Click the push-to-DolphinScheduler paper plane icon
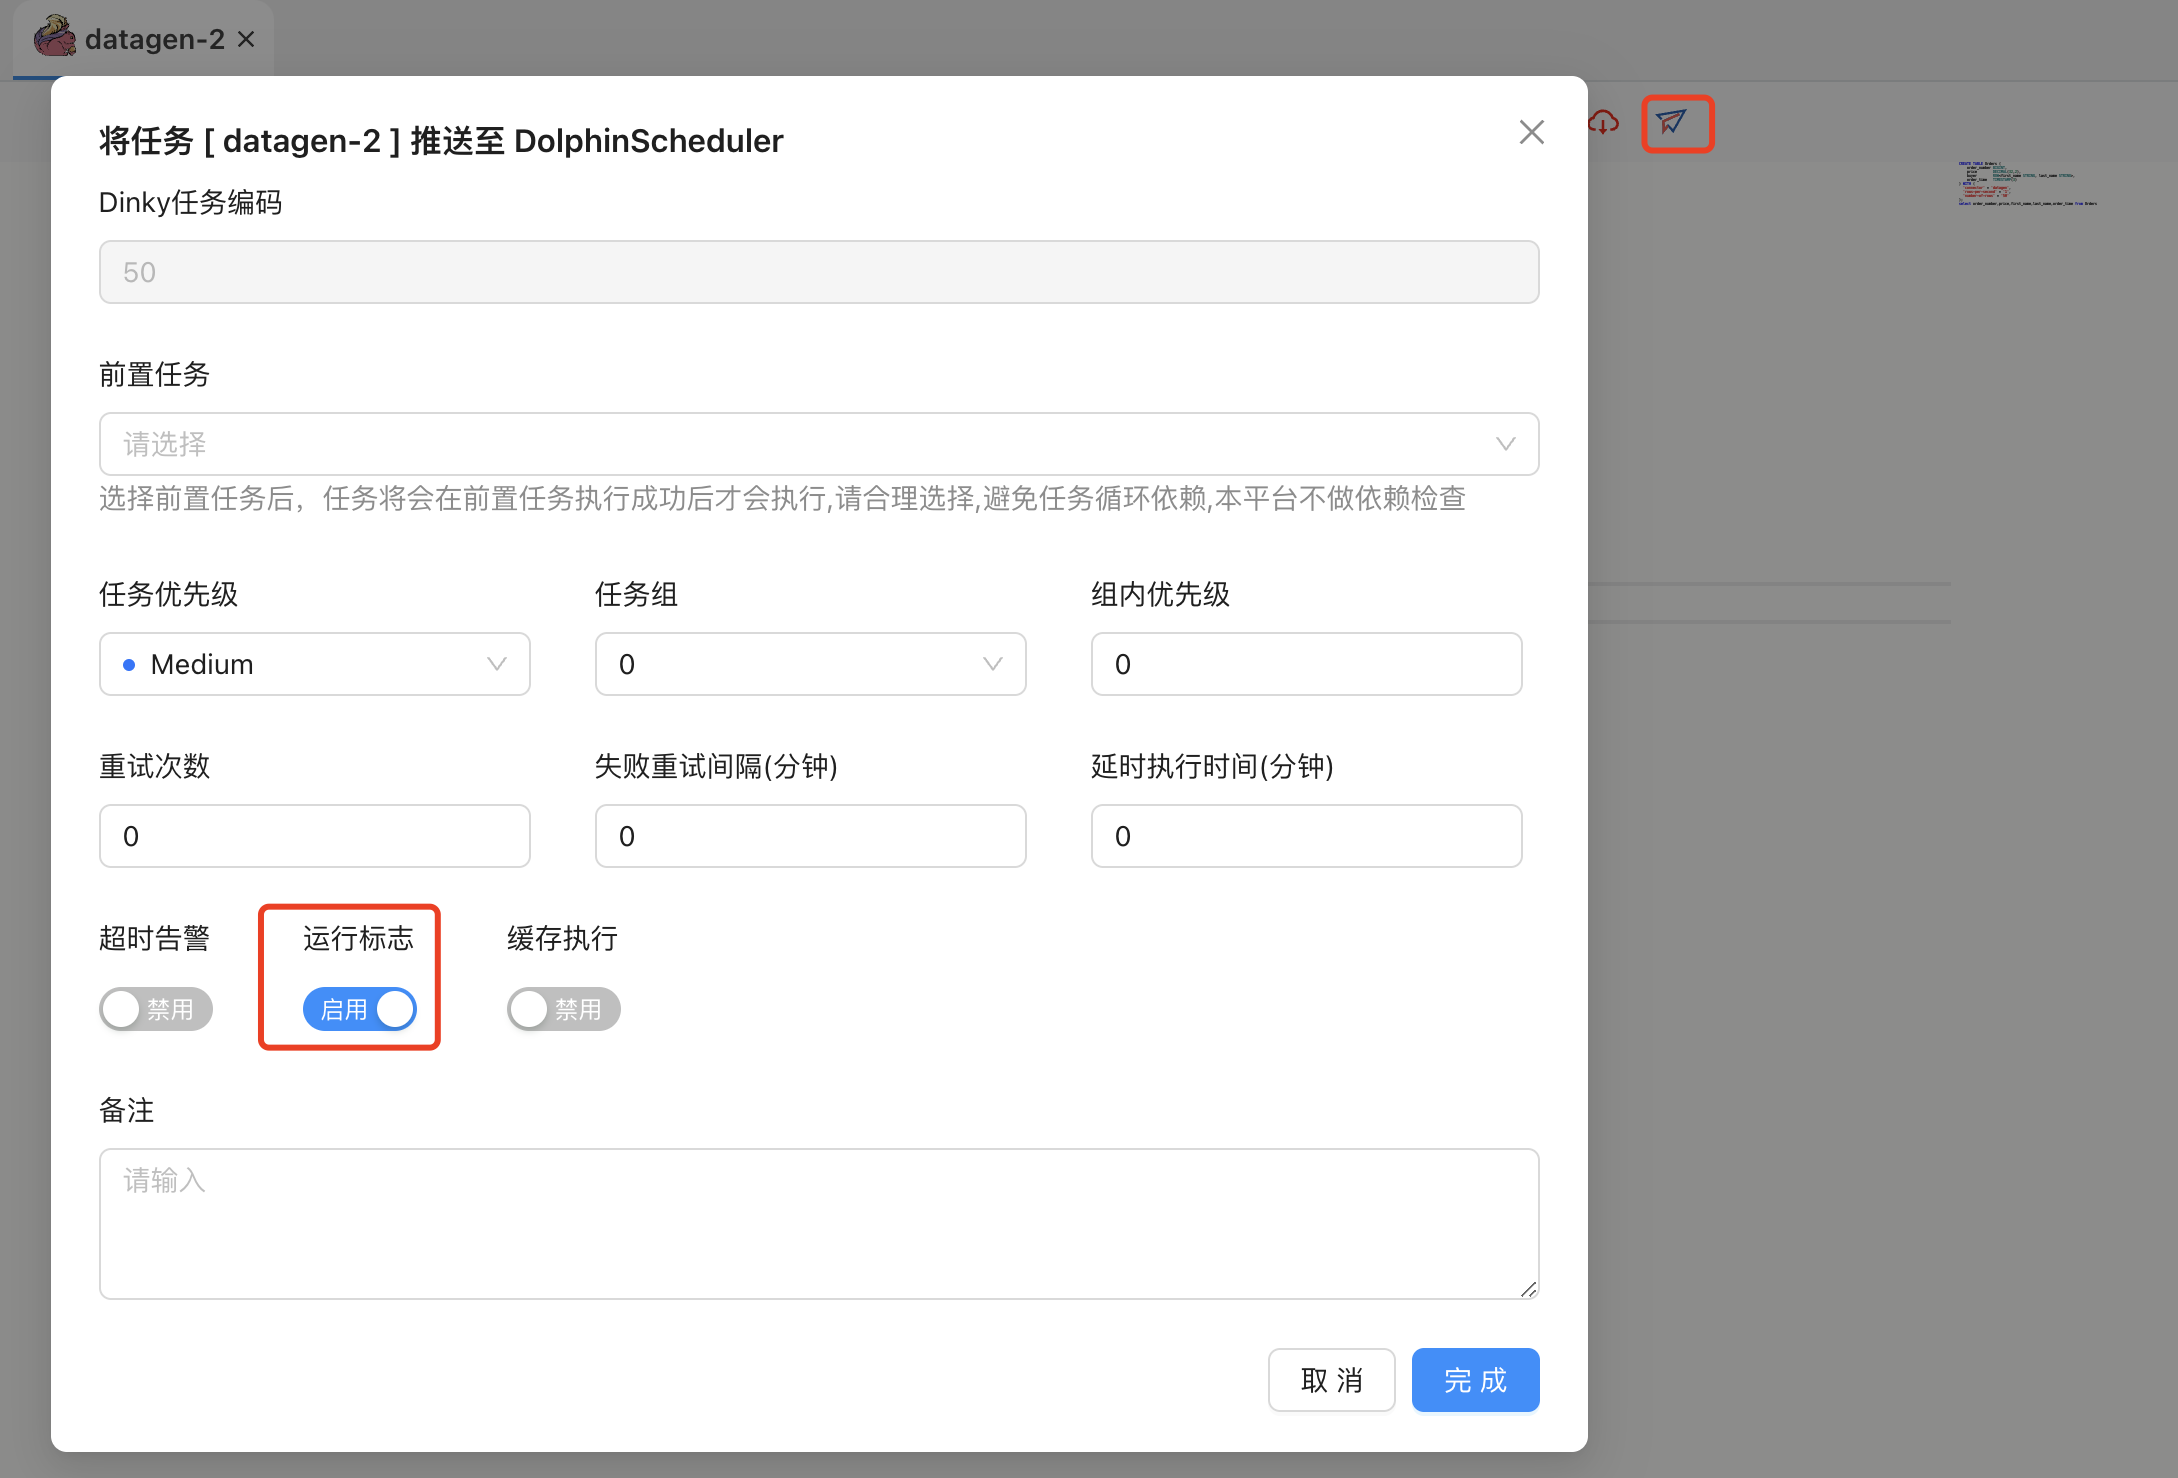 [x=1672, y=123]
